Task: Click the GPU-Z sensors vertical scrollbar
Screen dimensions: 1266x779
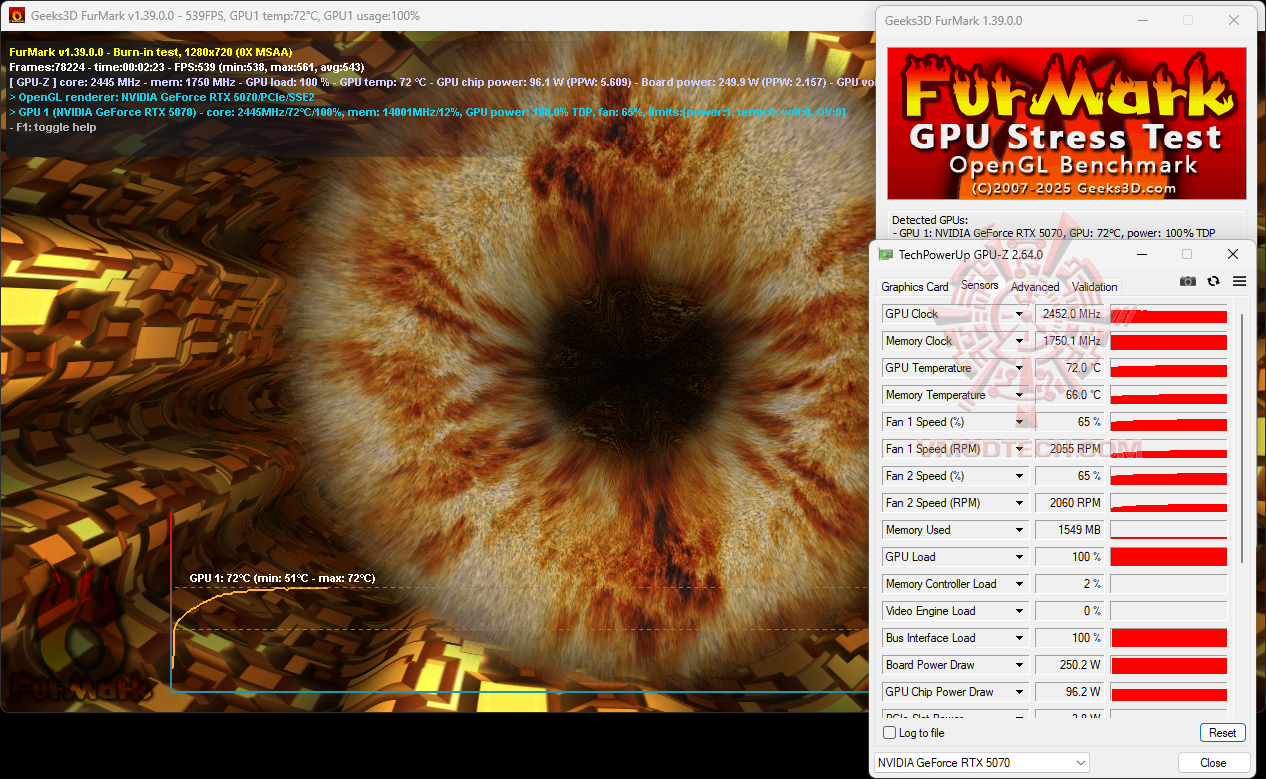Action: pyautogui.click(x=1242, y=438)
